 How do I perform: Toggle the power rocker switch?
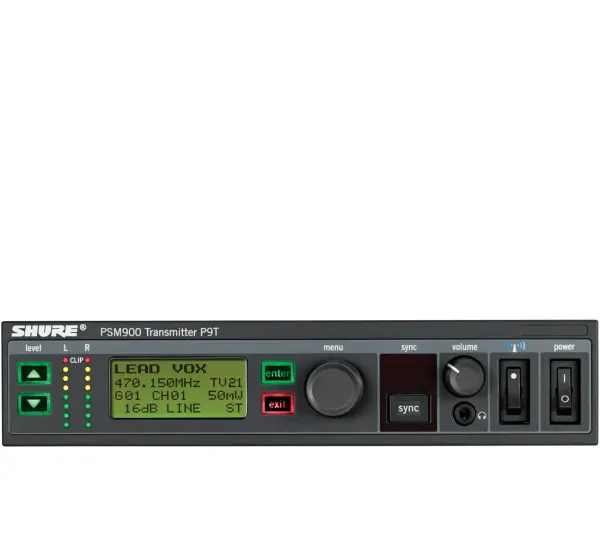coord(565,388)
